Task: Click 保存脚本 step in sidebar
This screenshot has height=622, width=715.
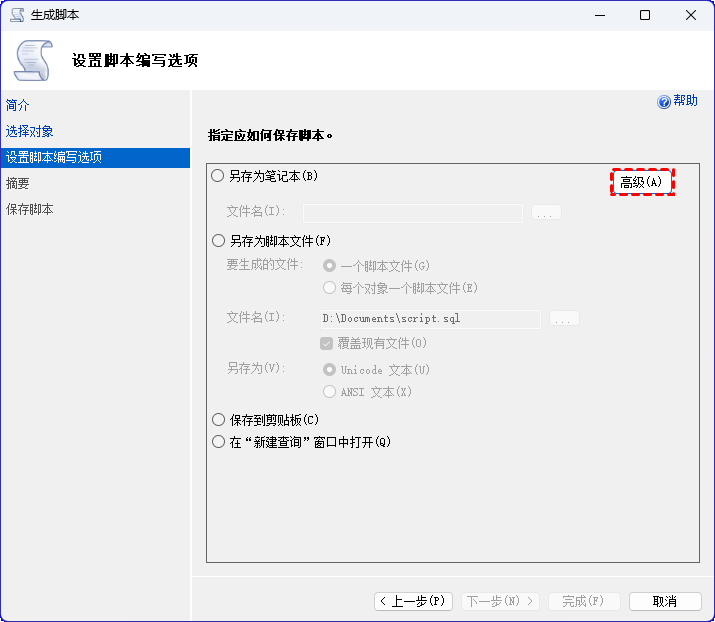Action: [x=29, y=209]
